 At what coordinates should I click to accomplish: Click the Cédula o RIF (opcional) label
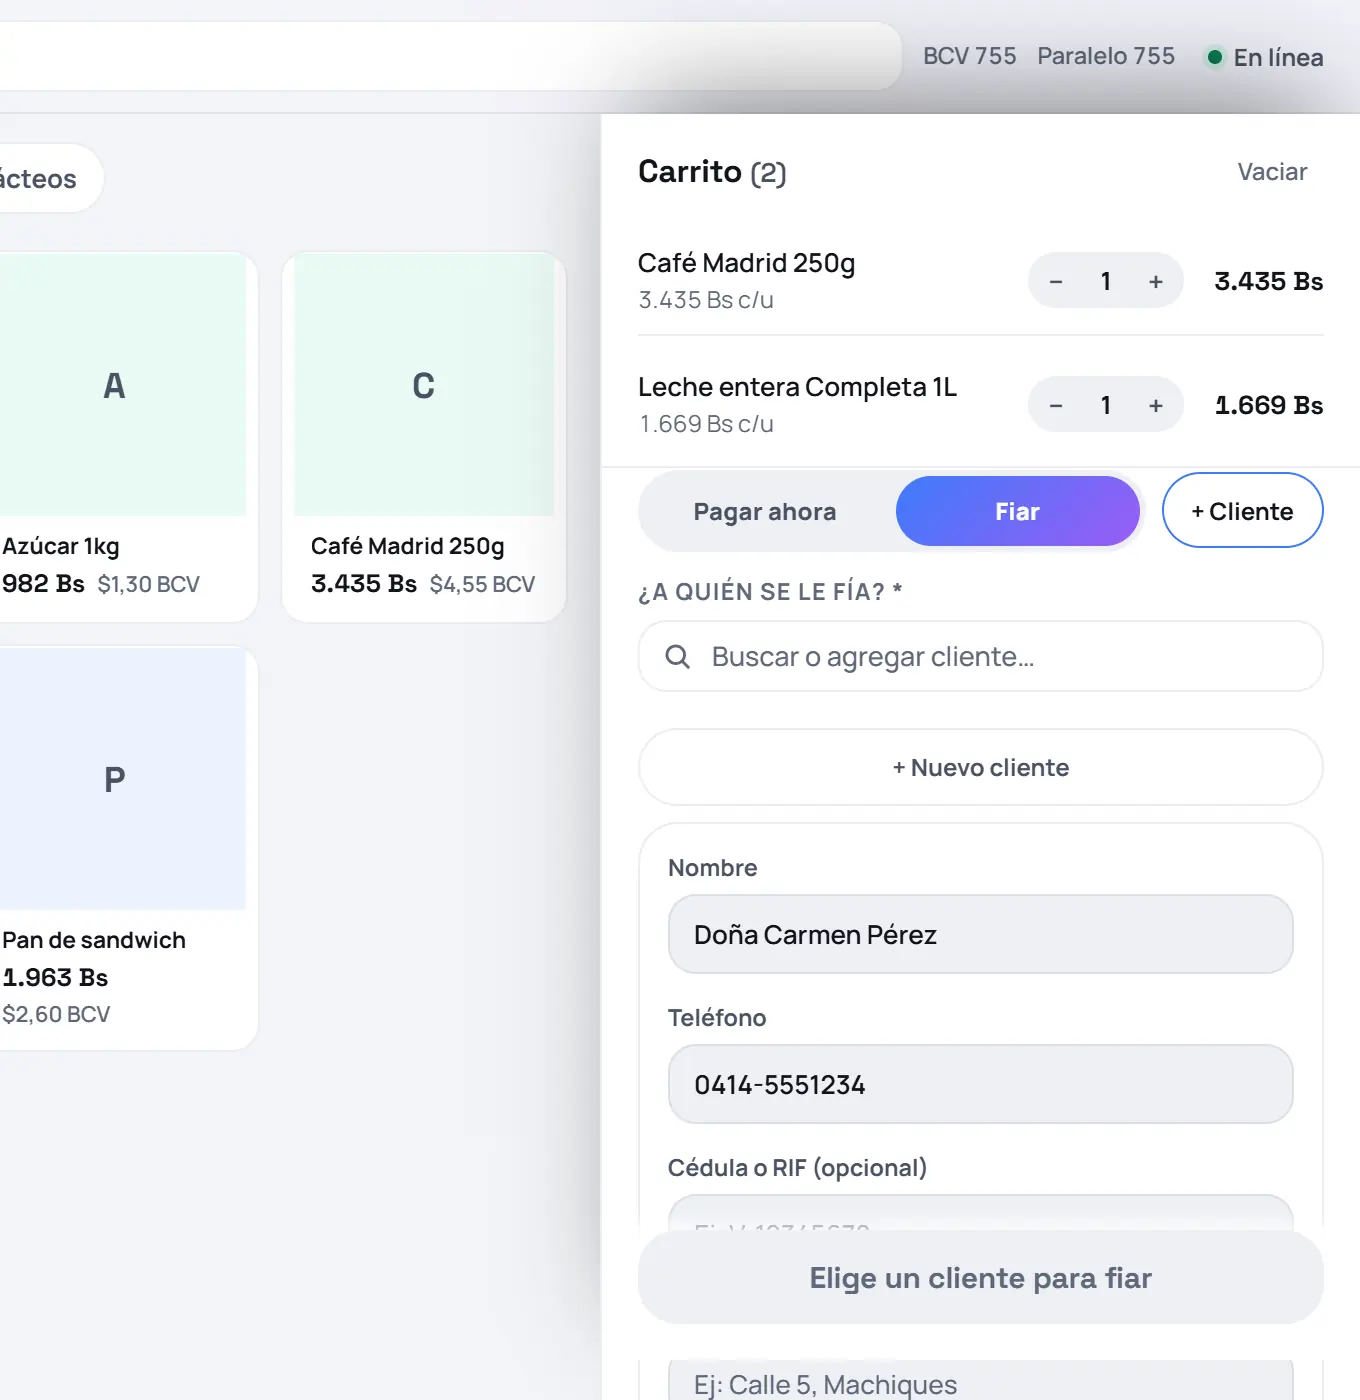[x=797, y=1167]
